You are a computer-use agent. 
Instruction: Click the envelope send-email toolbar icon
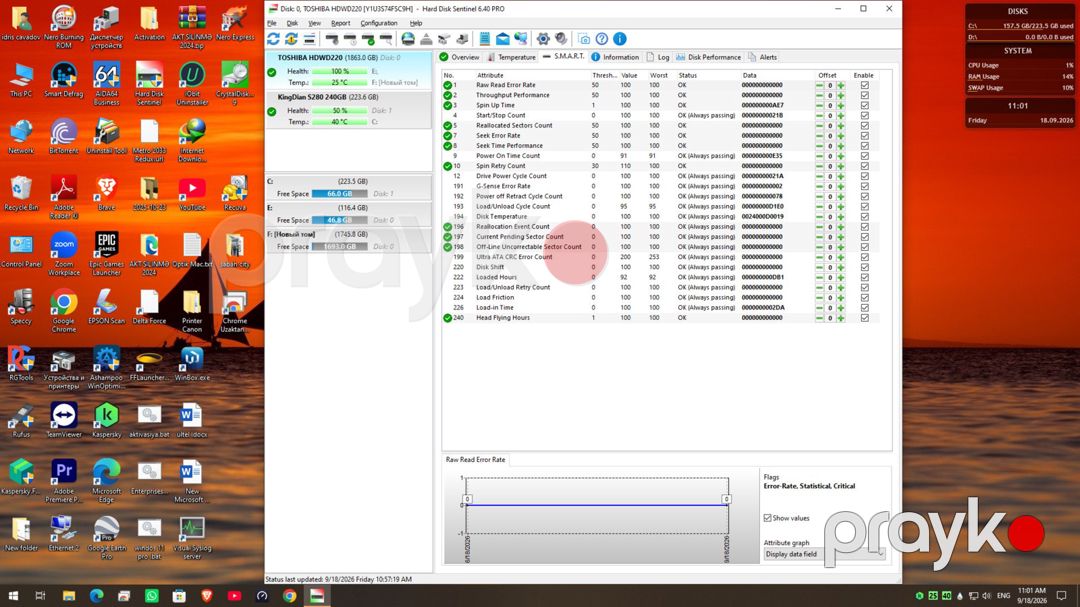[x=503, y=39]
